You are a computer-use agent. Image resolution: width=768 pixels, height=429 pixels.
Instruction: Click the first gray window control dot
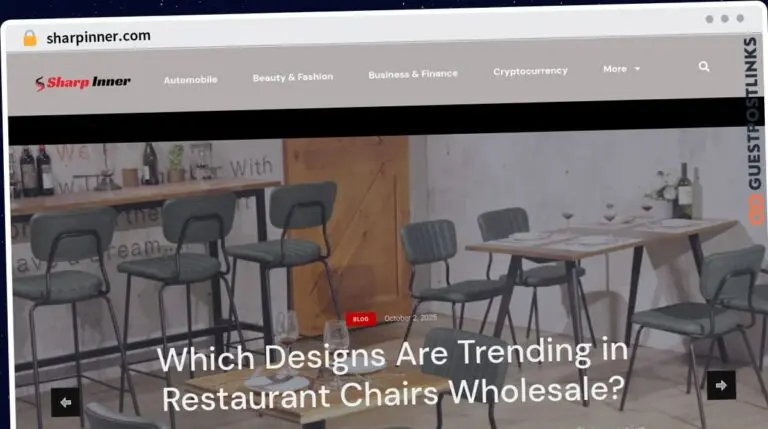pyautogui.click(x=709, y=19)
